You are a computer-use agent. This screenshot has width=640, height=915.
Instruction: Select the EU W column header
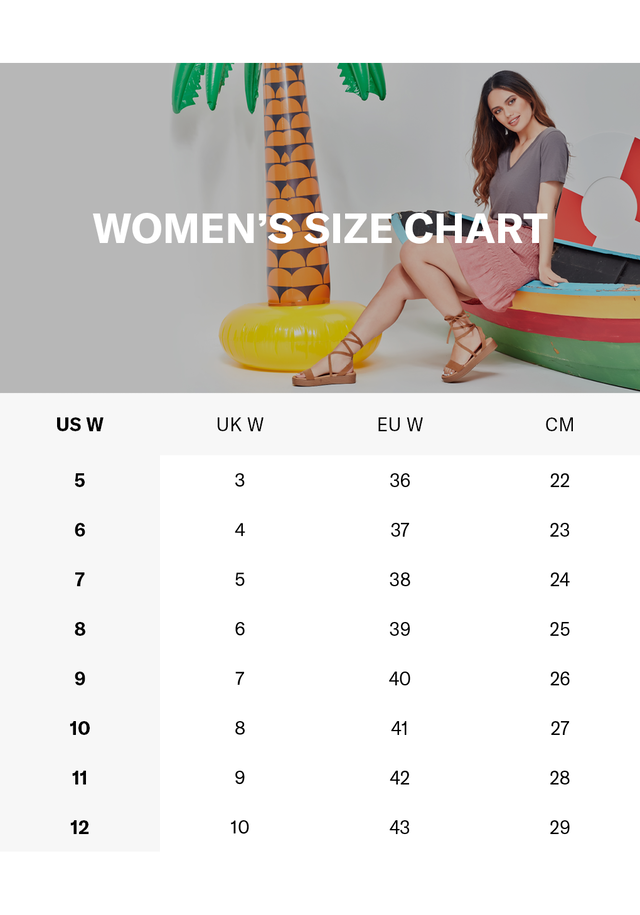point(400,424)
